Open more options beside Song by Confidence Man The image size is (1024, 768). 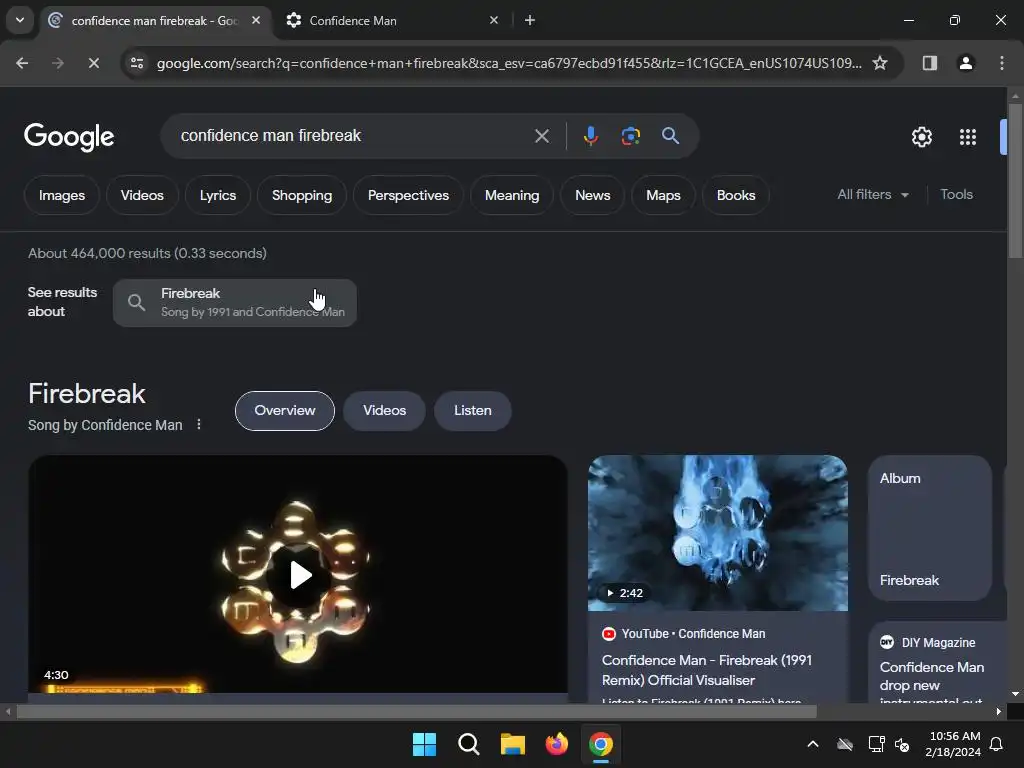click(x=199, y=424)
